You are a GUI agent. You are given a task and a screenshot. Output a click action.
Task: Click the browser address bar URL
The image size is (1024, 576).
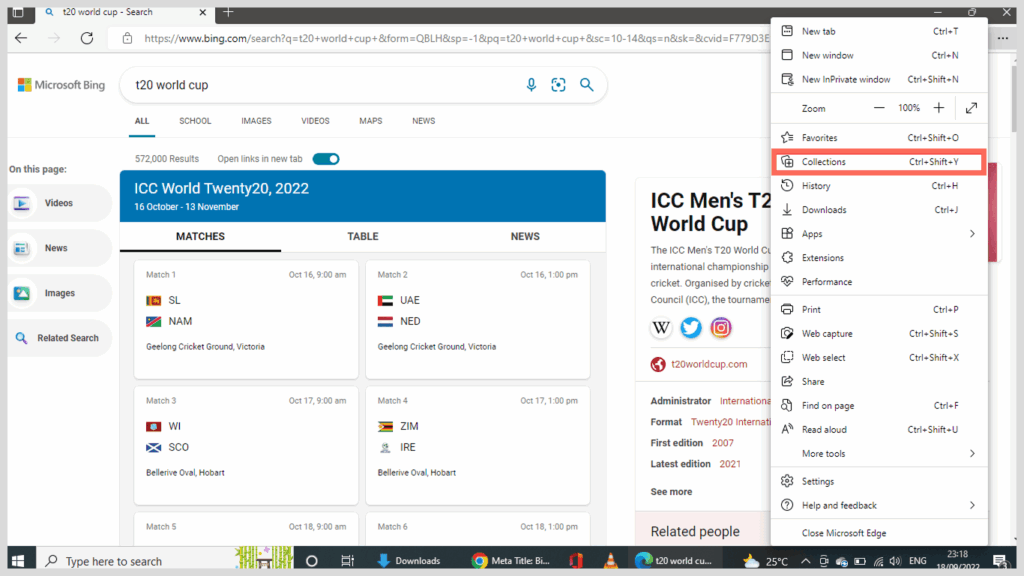[x=456, y=39]
